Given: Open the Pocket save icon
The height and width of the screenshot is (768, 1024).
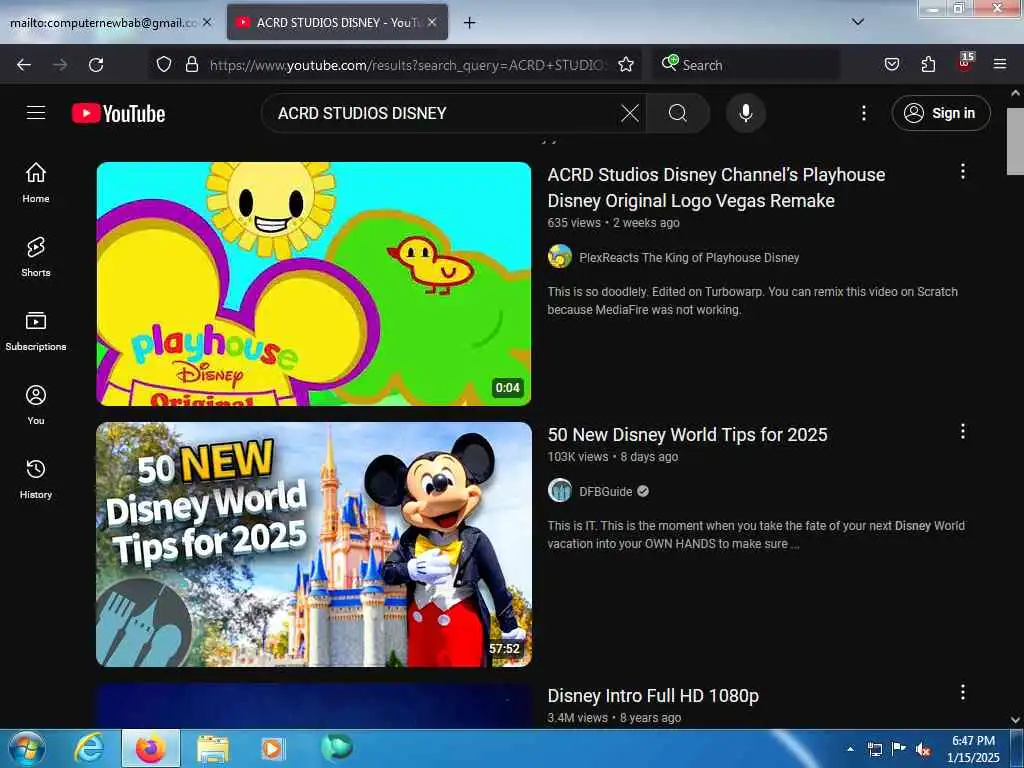Looking at the screenshot, I should click(891, 64).
